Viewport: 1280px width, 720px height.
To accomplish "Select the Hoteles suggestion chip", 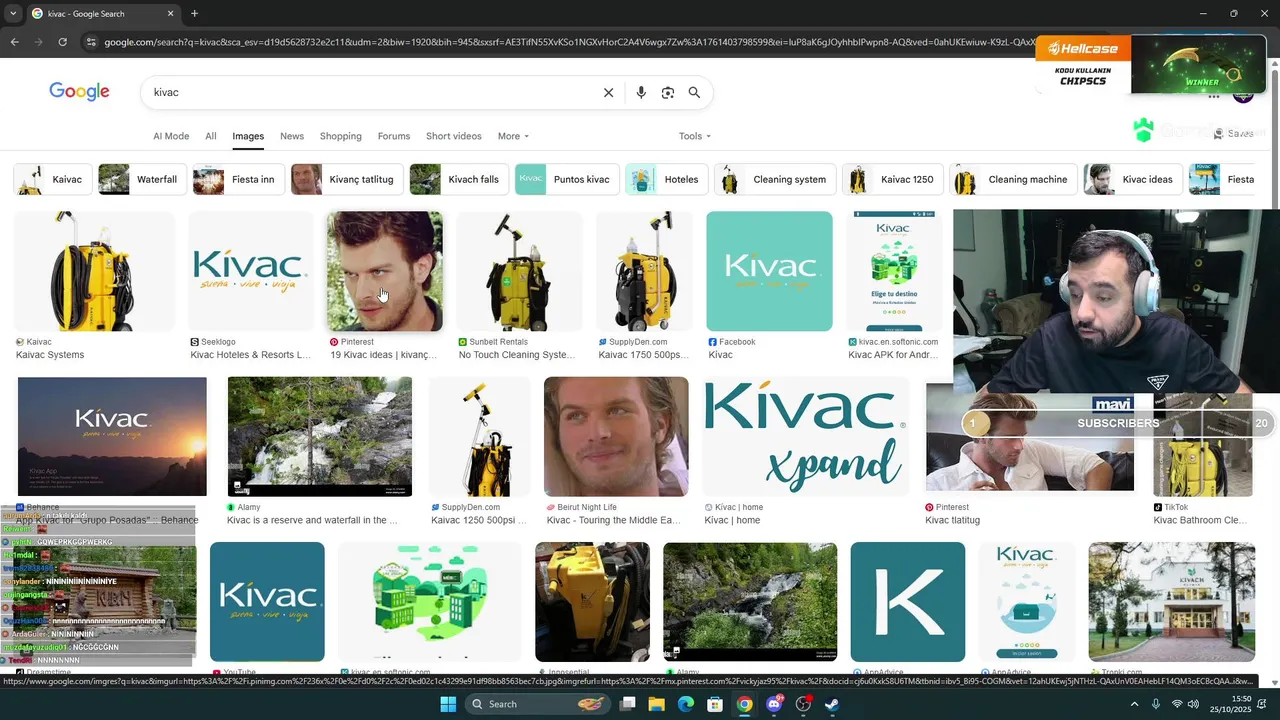I will [667, 179].
